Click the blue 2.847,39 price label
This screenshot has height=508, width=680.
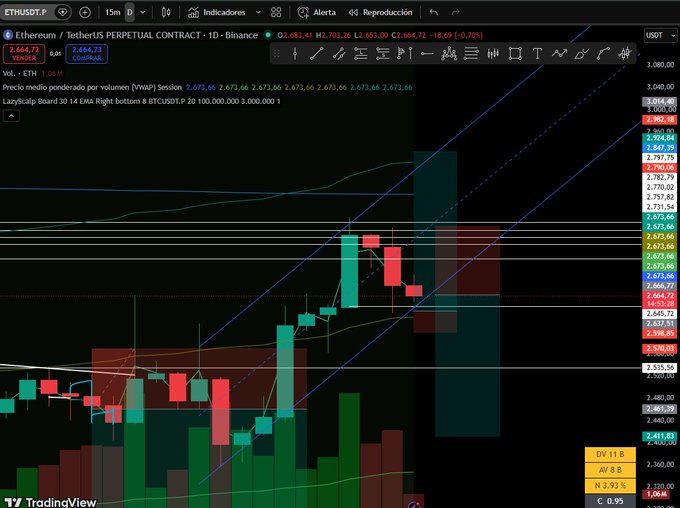(660, 148)
